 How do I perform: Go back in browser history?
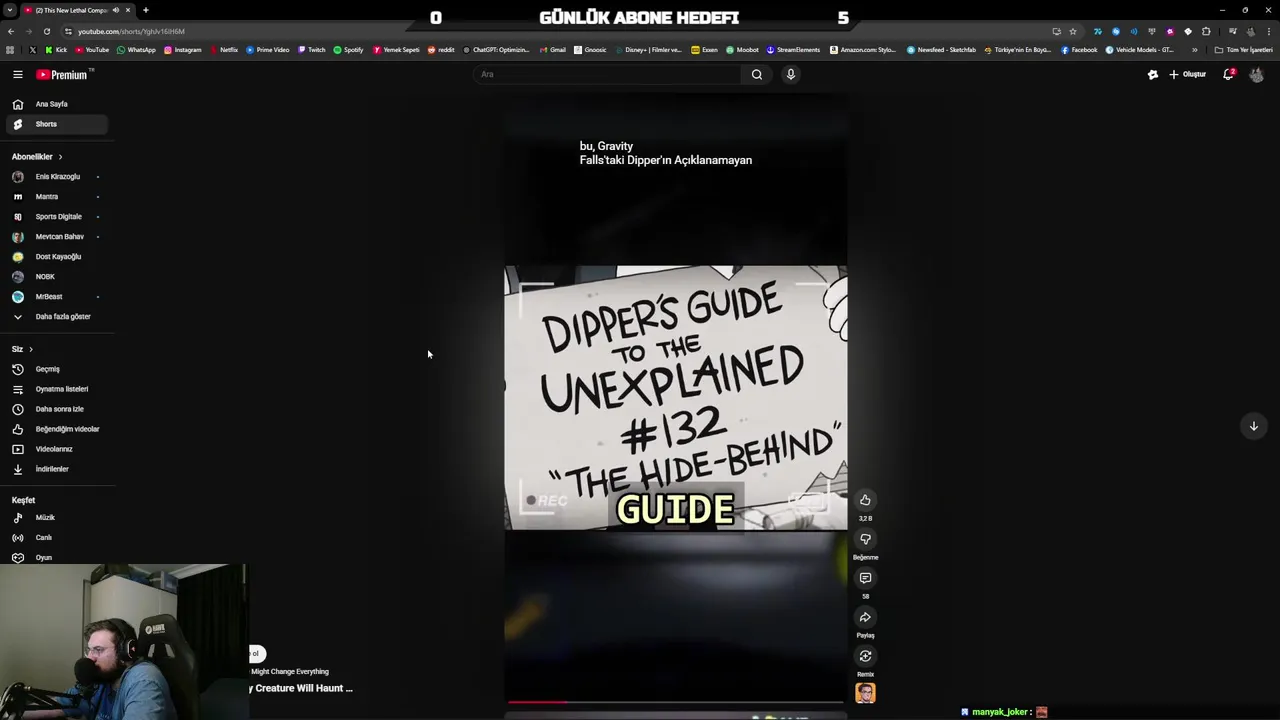click(11, 31)
